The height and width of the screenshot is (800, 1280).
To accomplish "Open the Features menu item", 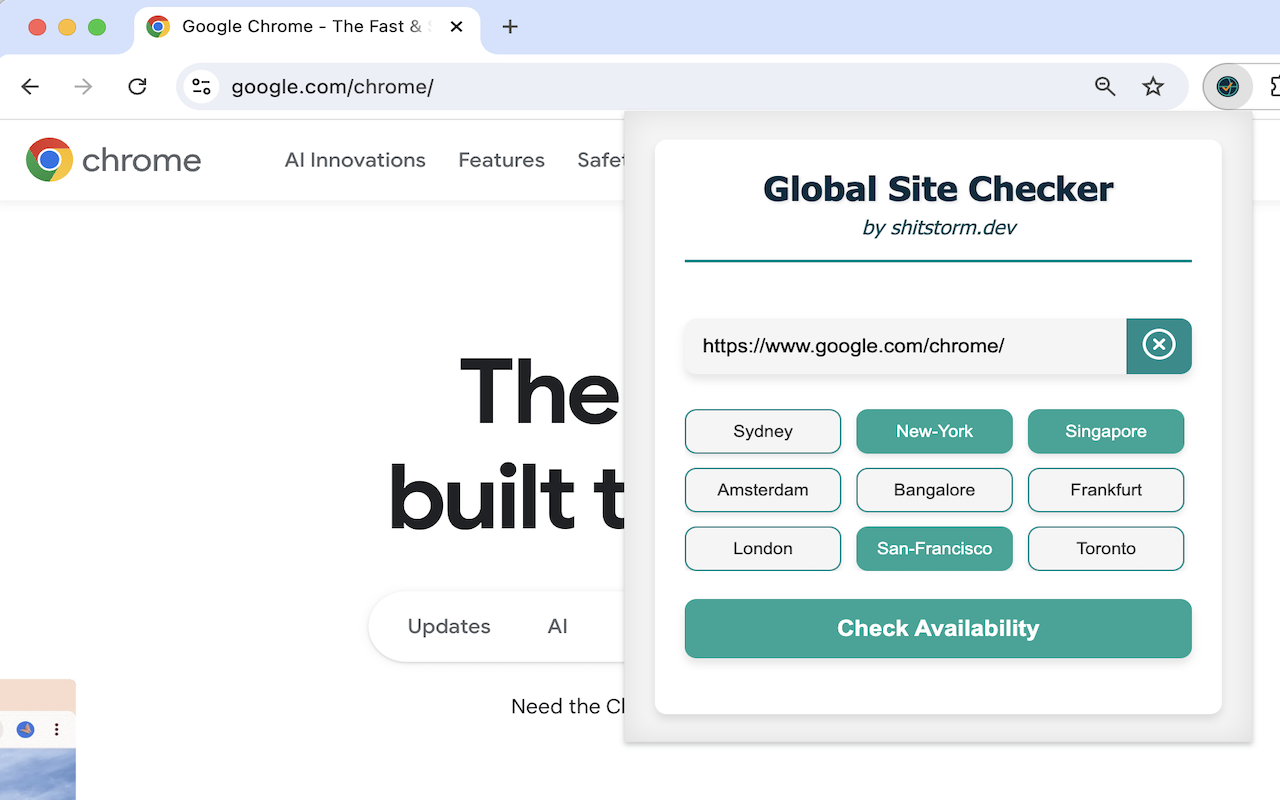I will tap(501, 160).
